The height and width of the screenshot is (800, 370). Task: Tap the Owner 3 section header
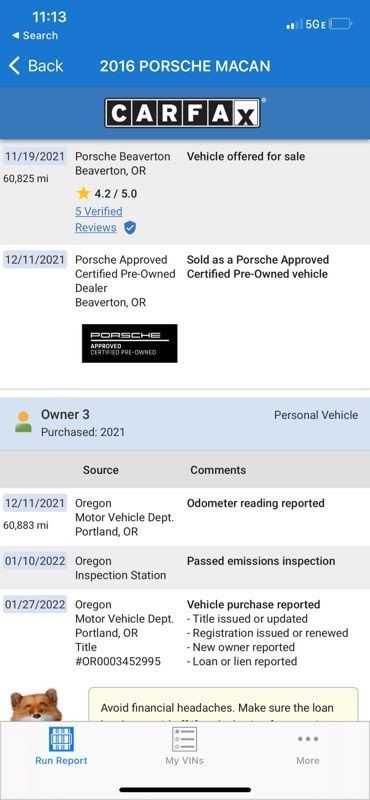[185, 423]
